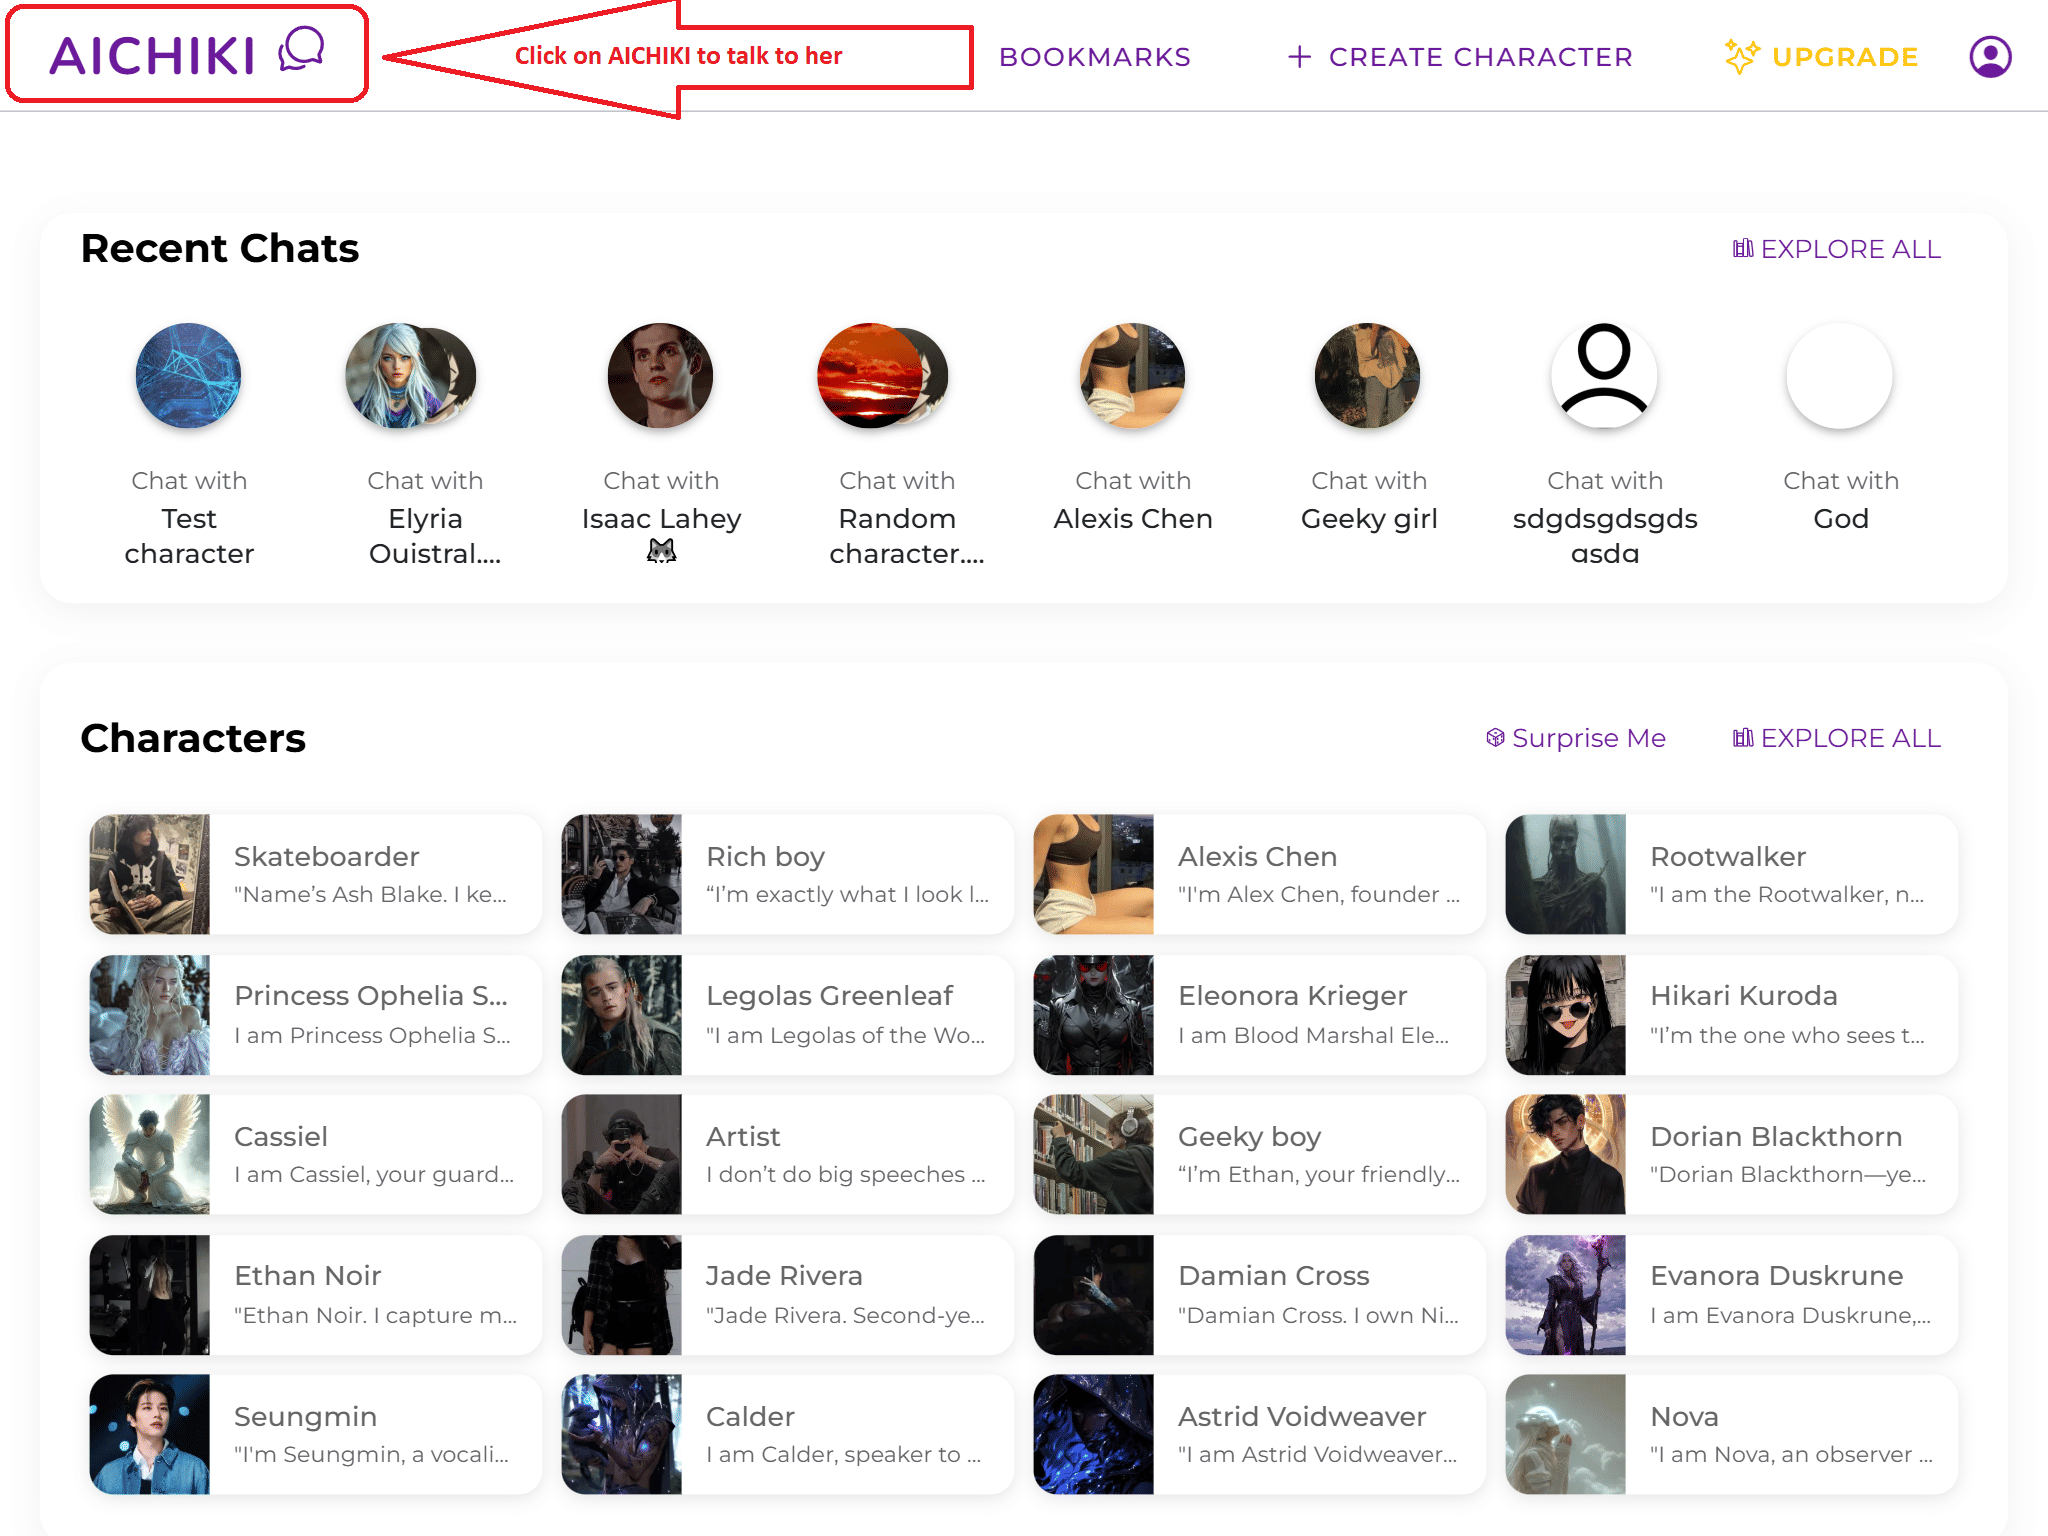Open chat with sdgdsgdsgds placeholder avatar
This screenshot has height=1536, width=2048.
tap(1604, 376)
